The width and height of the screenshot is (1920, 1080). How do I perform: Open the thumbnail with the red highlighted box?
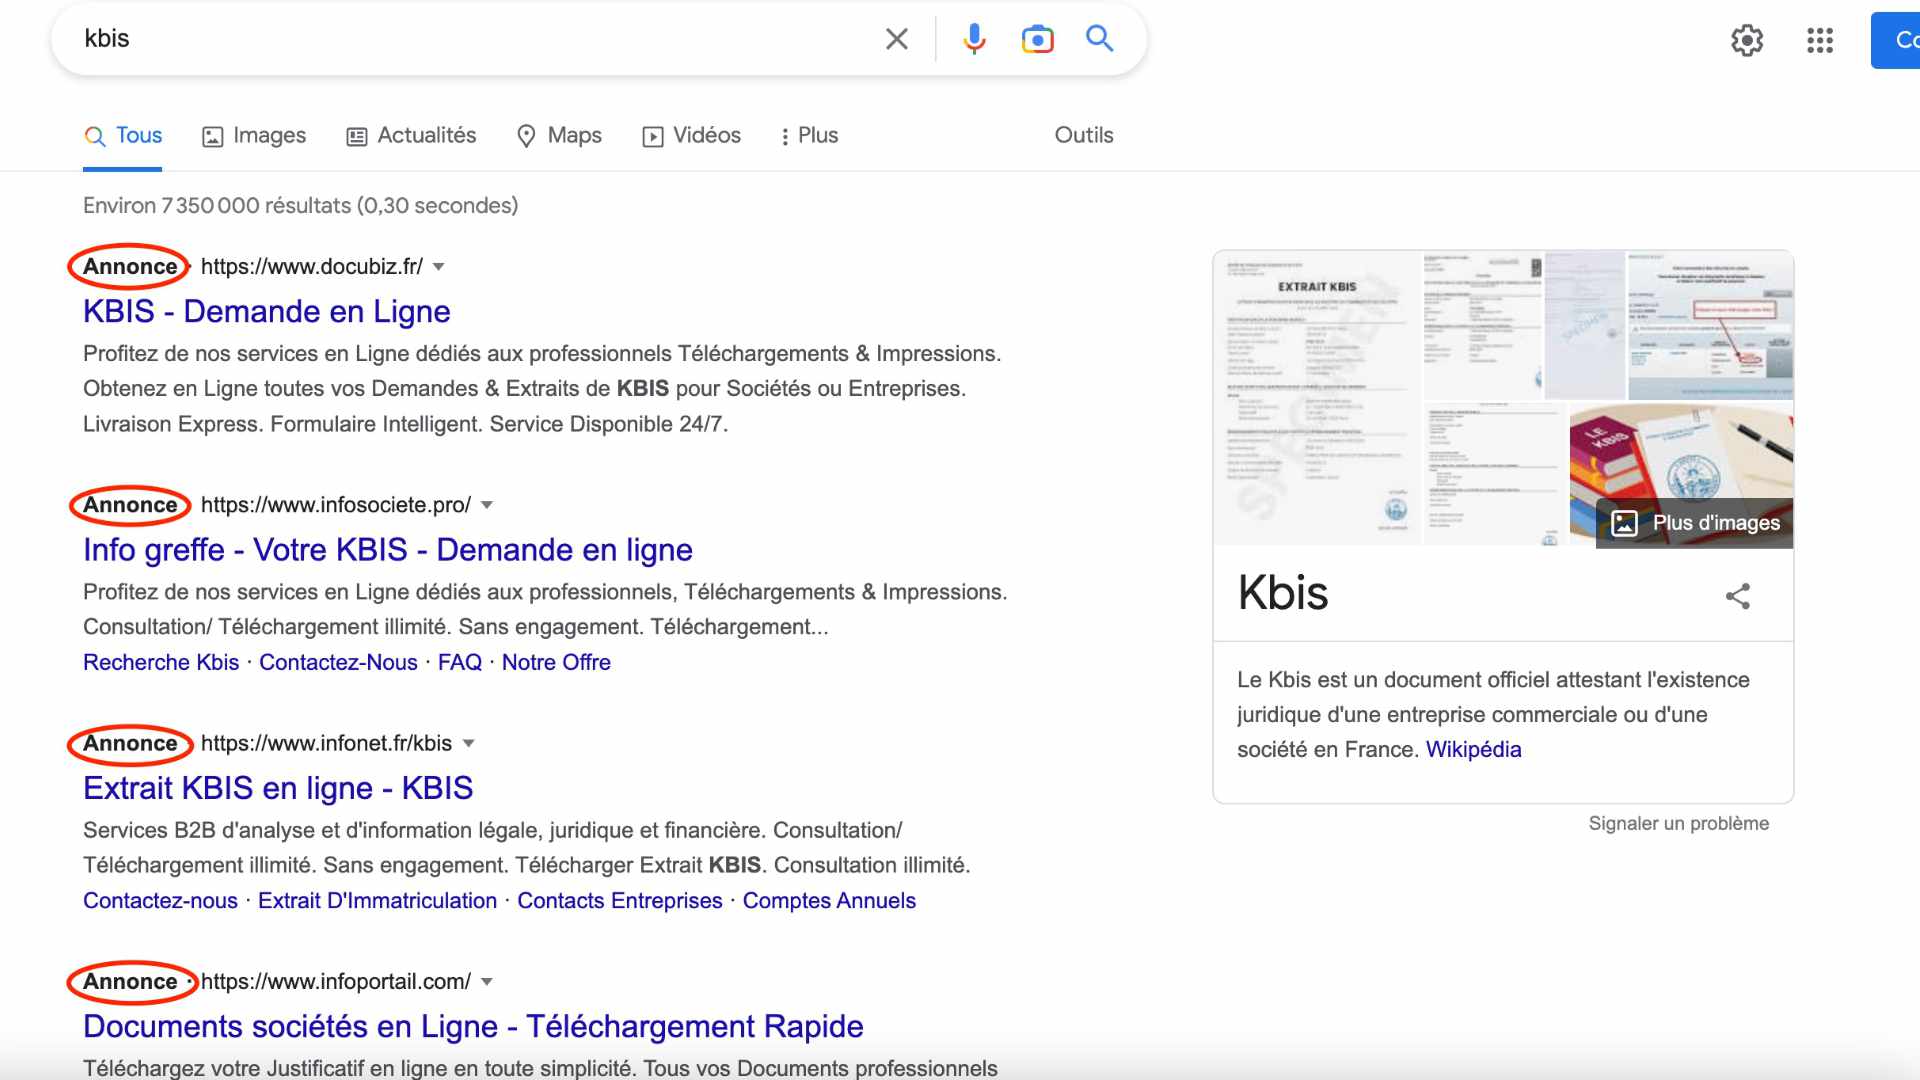[1710, 325]
